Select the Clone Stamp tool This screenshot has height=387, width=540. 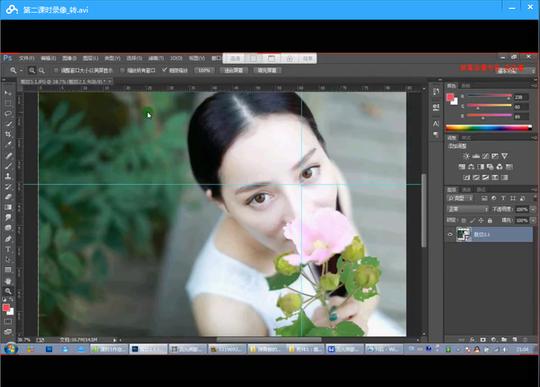pyautogui.click(x=8, y=176)
